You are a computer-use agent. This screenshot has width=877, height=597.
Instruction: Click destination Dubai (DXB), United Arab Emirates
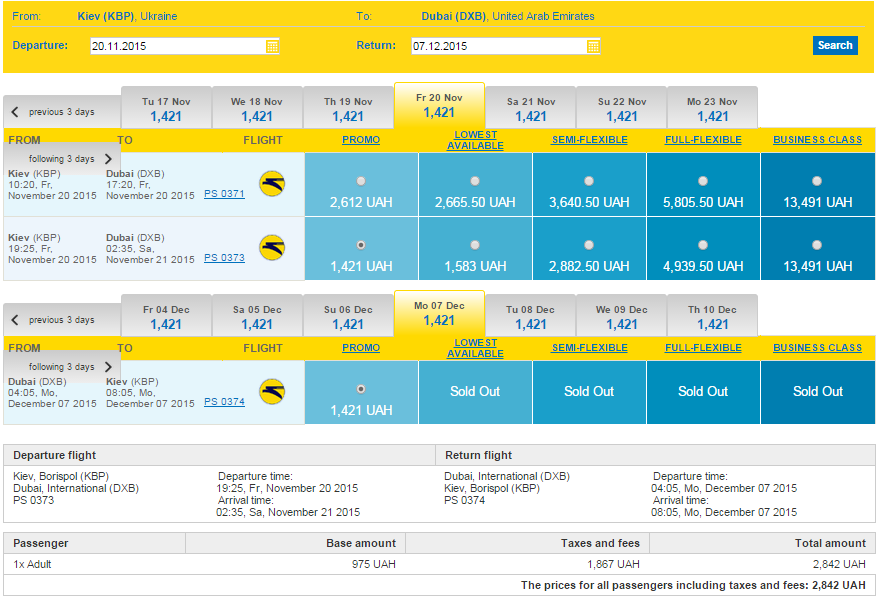pyautogui.click(x=508, y=16)
